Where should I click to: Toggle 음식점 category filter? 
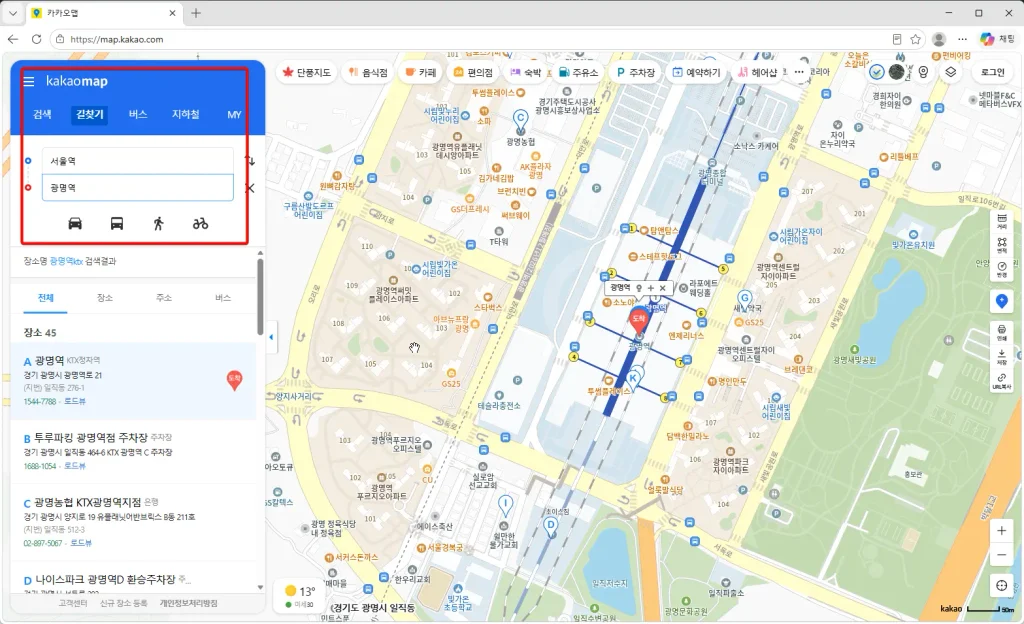(368, 72)
